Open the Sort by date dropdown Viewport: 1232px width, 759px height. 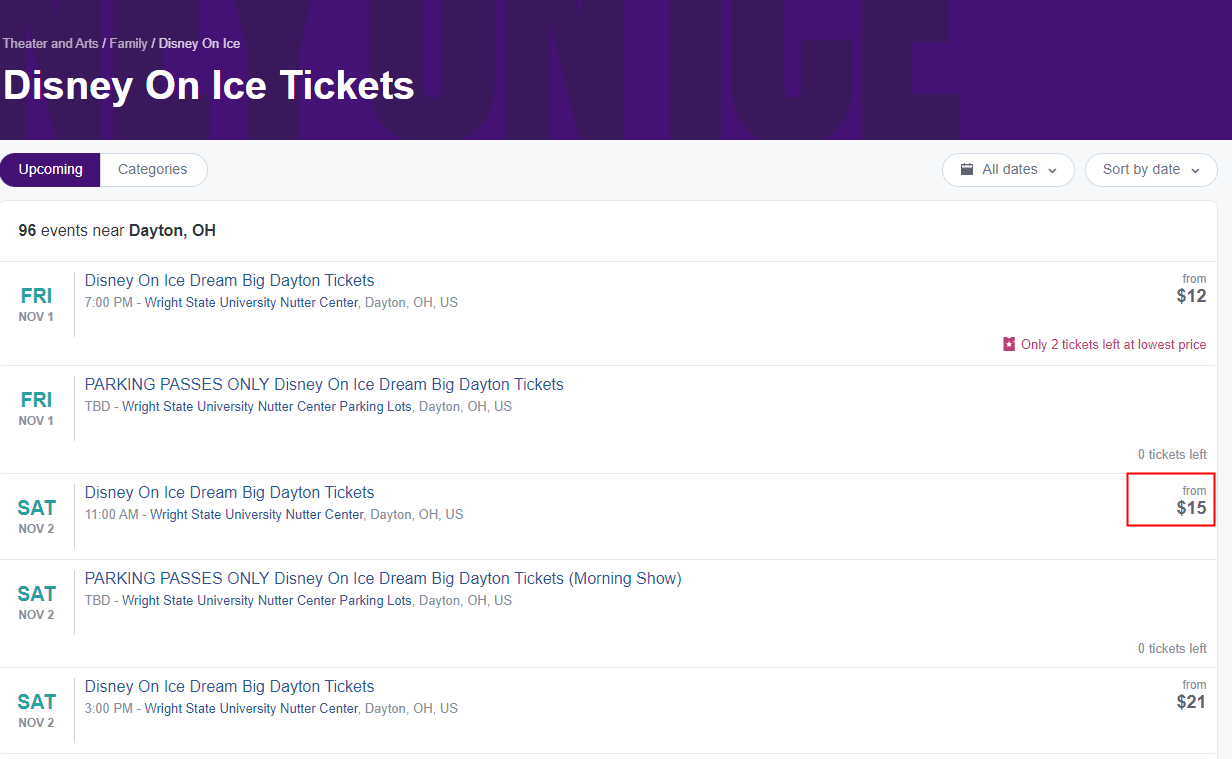pyautogui.click(x=1151, y=170)
